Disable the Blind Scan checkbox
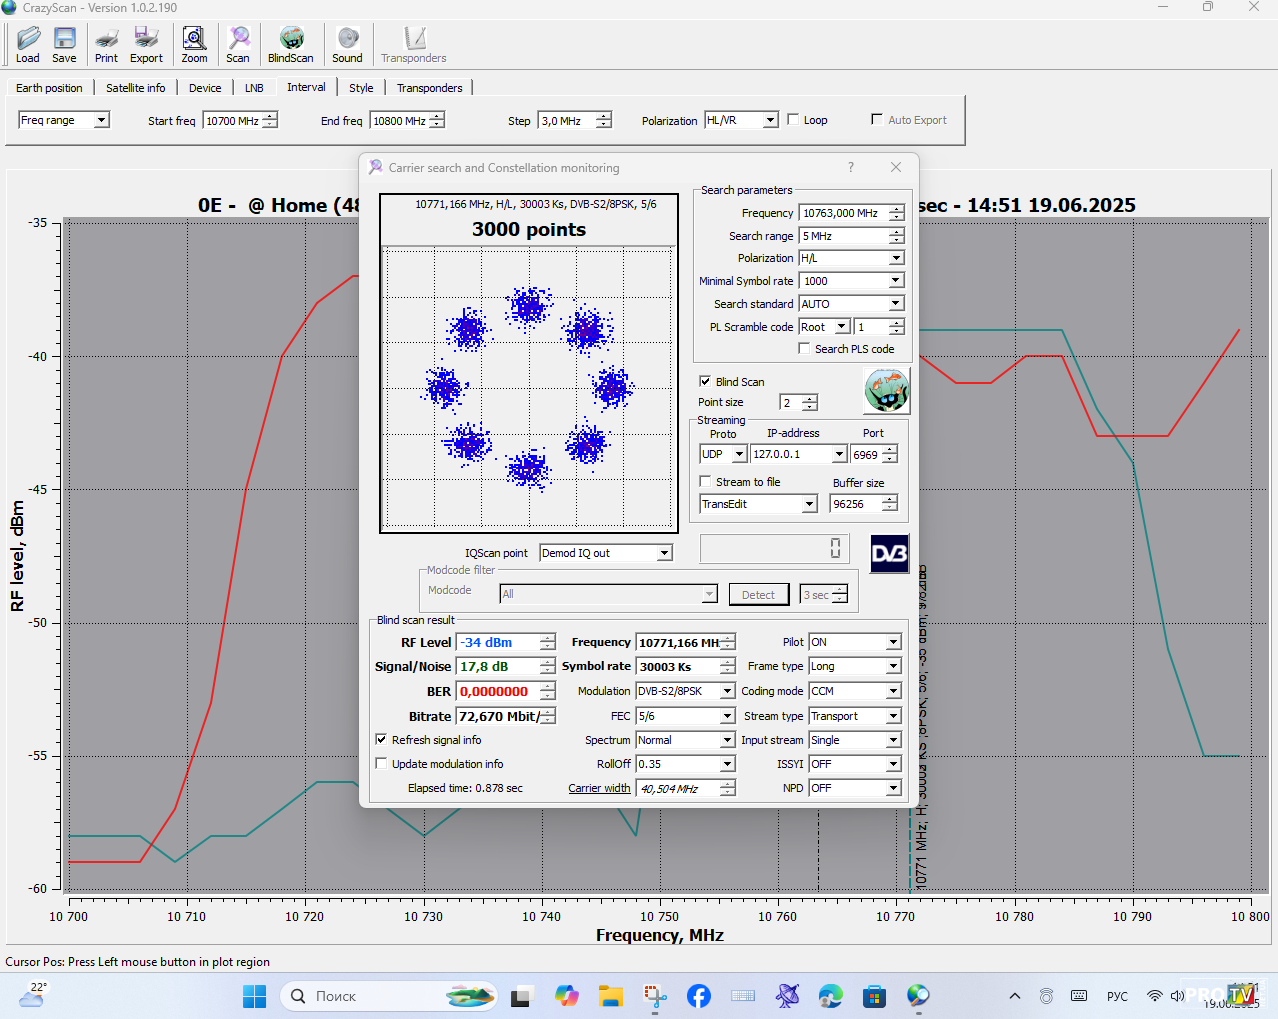1278x1019 pixels. tap(705, 381)
